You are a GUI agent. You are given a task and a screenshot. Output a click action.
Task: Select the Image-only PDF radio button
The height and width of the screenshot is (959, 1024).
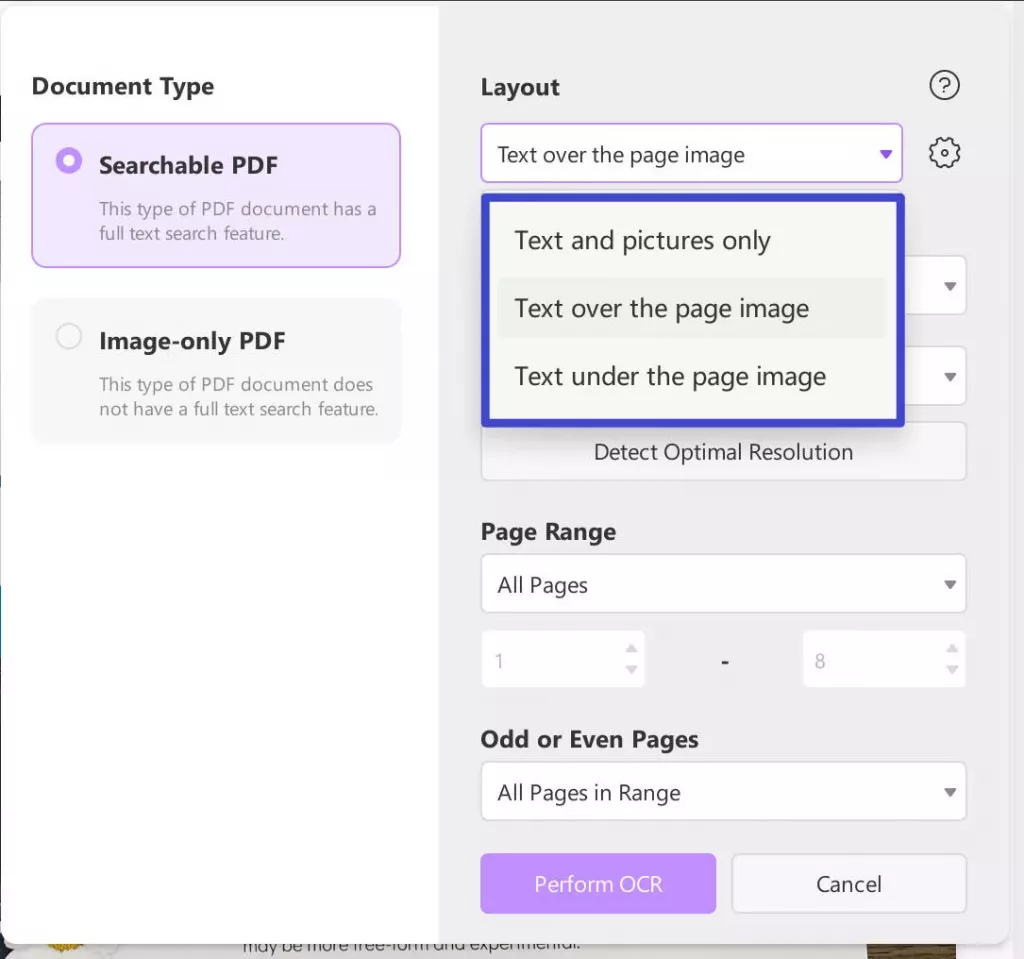click(x=69, y=337)
